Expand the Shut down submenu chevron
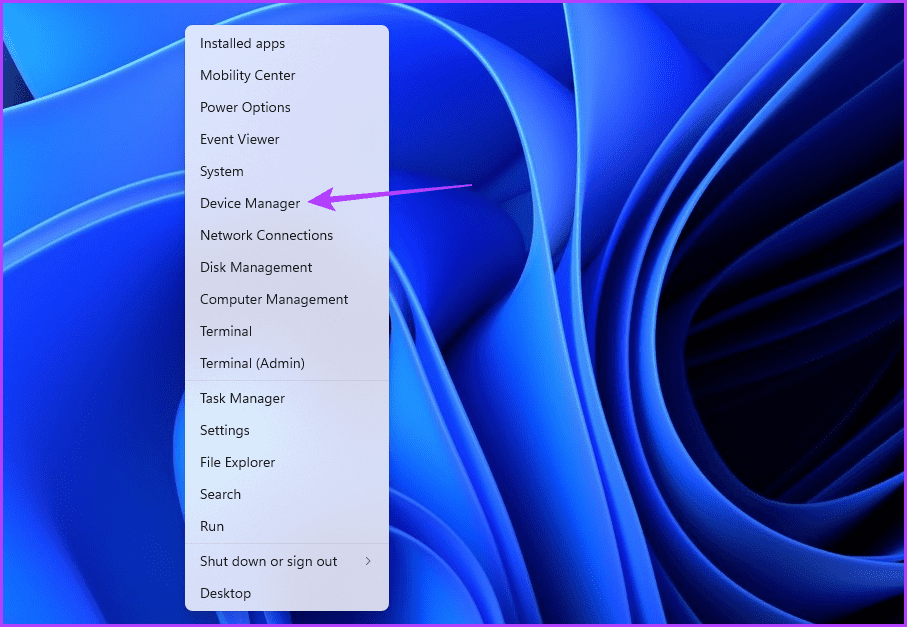This screenshot has width=907, height=627. (x=368, y=562)
